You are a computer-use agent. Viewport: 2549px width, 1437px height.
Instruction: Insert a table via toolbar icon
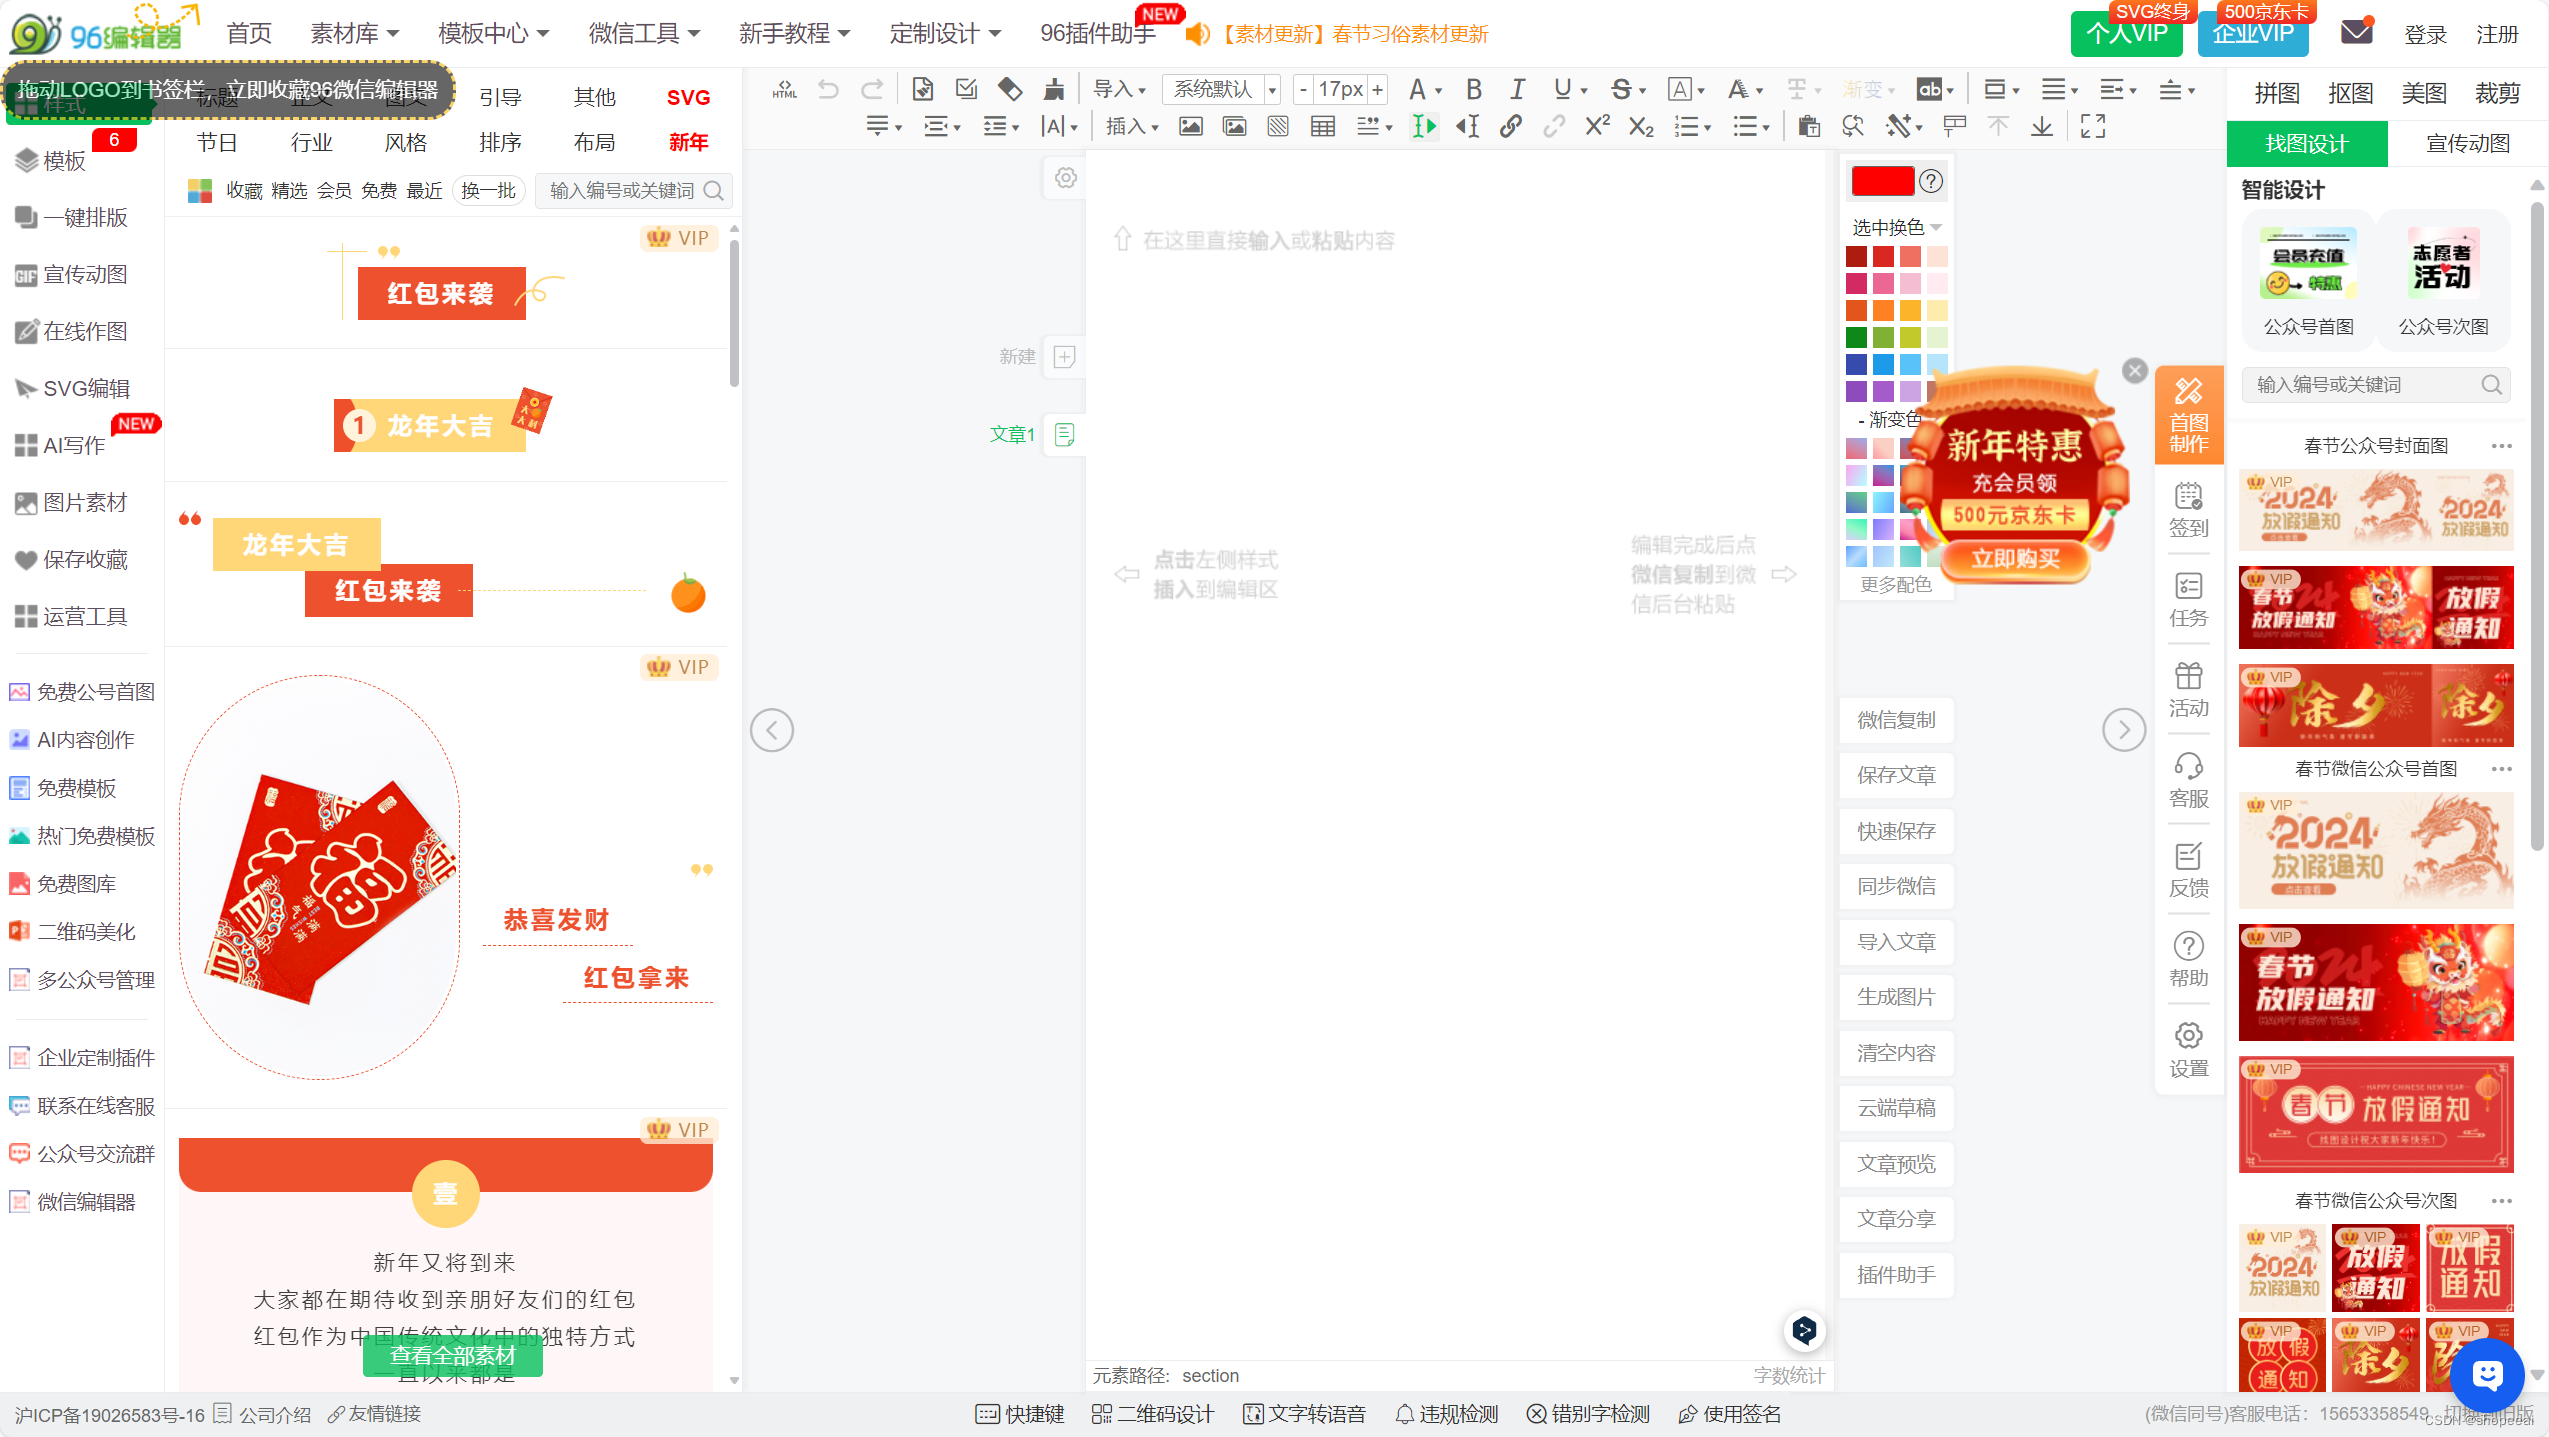pos(1322,127)
